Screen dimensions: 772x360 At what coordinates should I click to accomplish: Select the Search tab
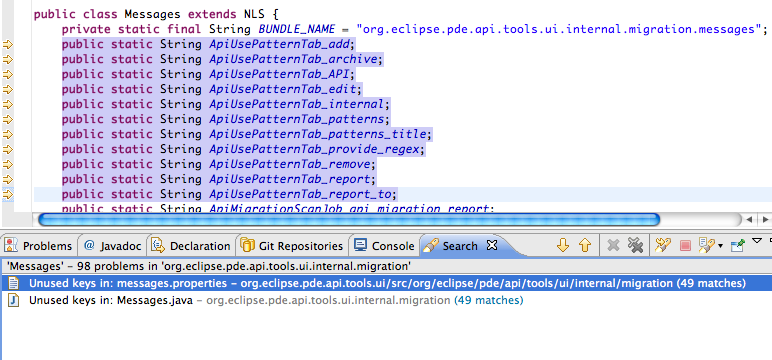pyautogui.click(x=460, y=246)
